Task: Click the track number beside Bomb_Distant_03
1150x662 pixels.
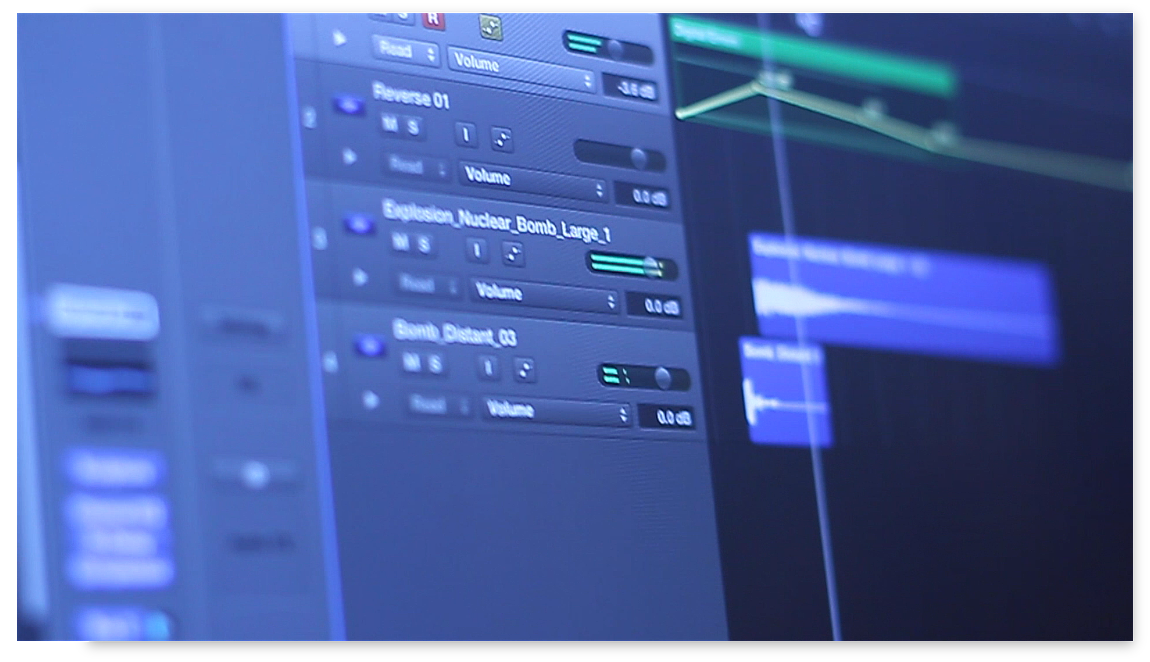Action: (x=331, y=361)
